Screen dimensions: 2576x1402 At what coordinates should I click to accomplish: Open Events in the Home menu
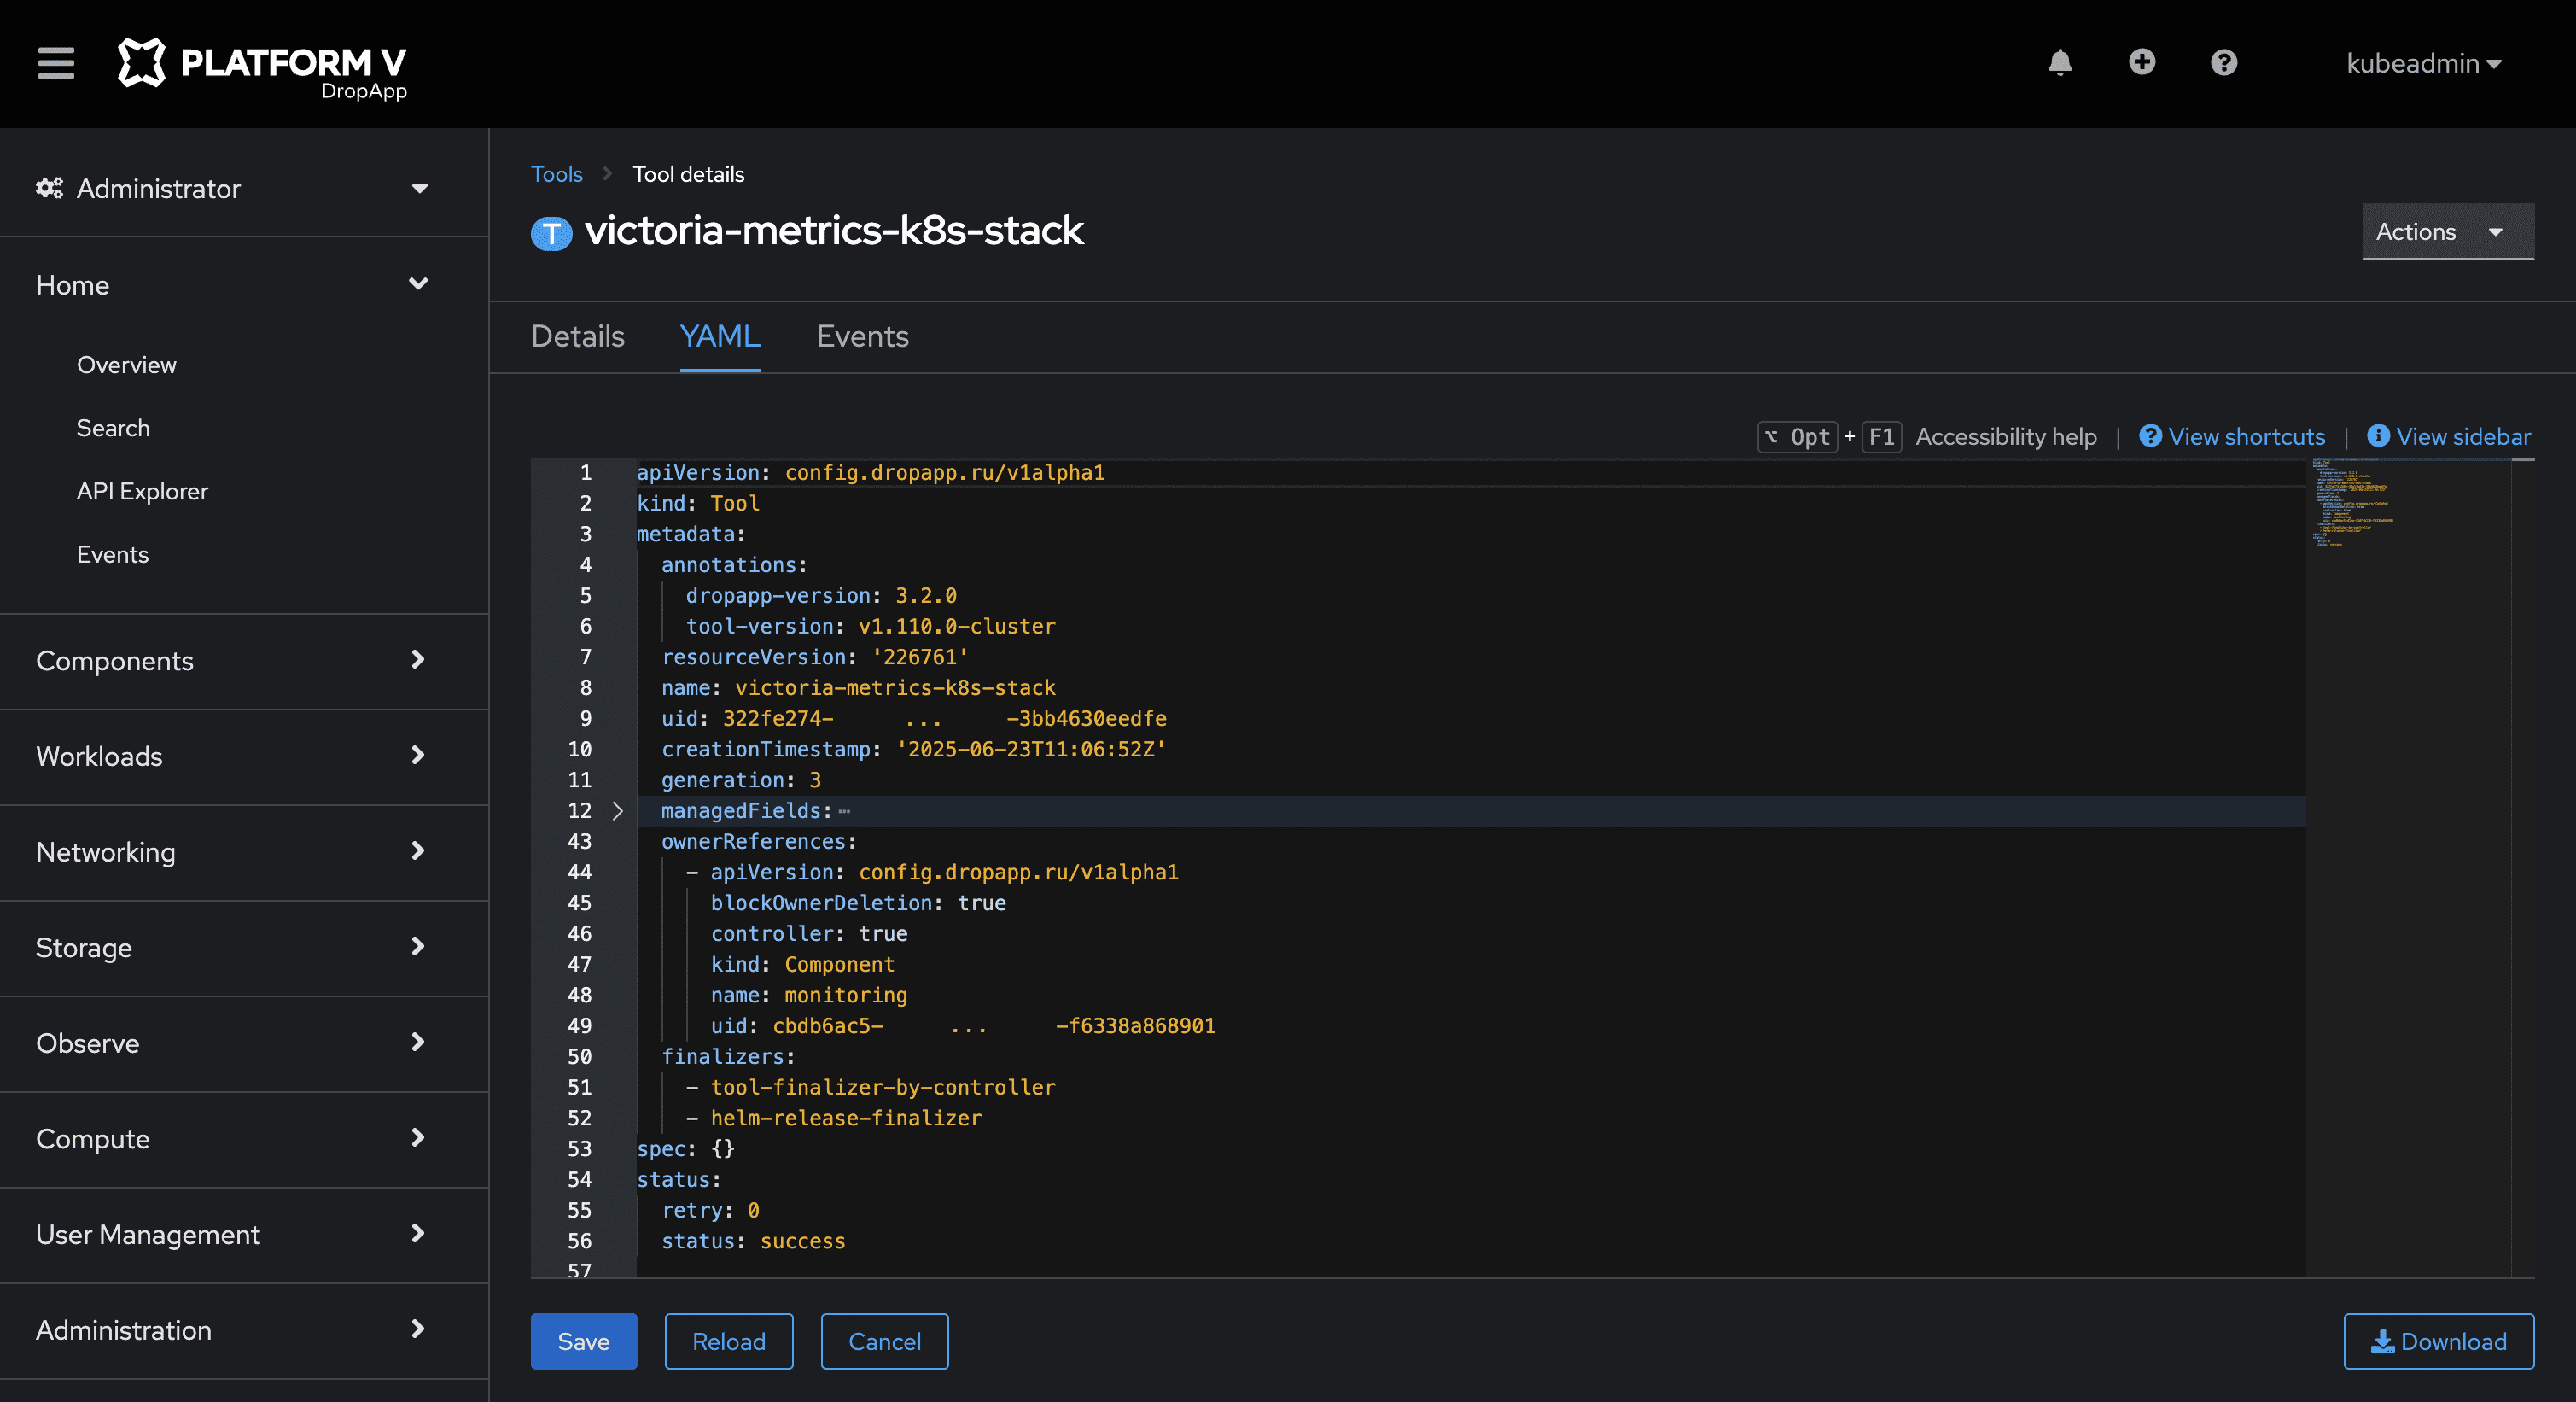[112, 554]
